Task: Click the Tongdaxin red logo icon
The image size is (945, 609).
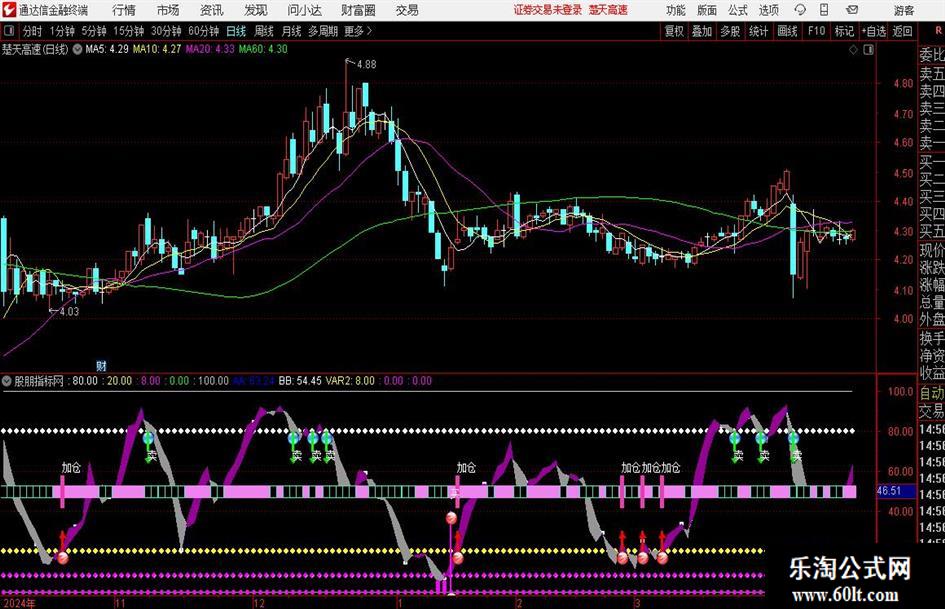Action: pos(9,10)
